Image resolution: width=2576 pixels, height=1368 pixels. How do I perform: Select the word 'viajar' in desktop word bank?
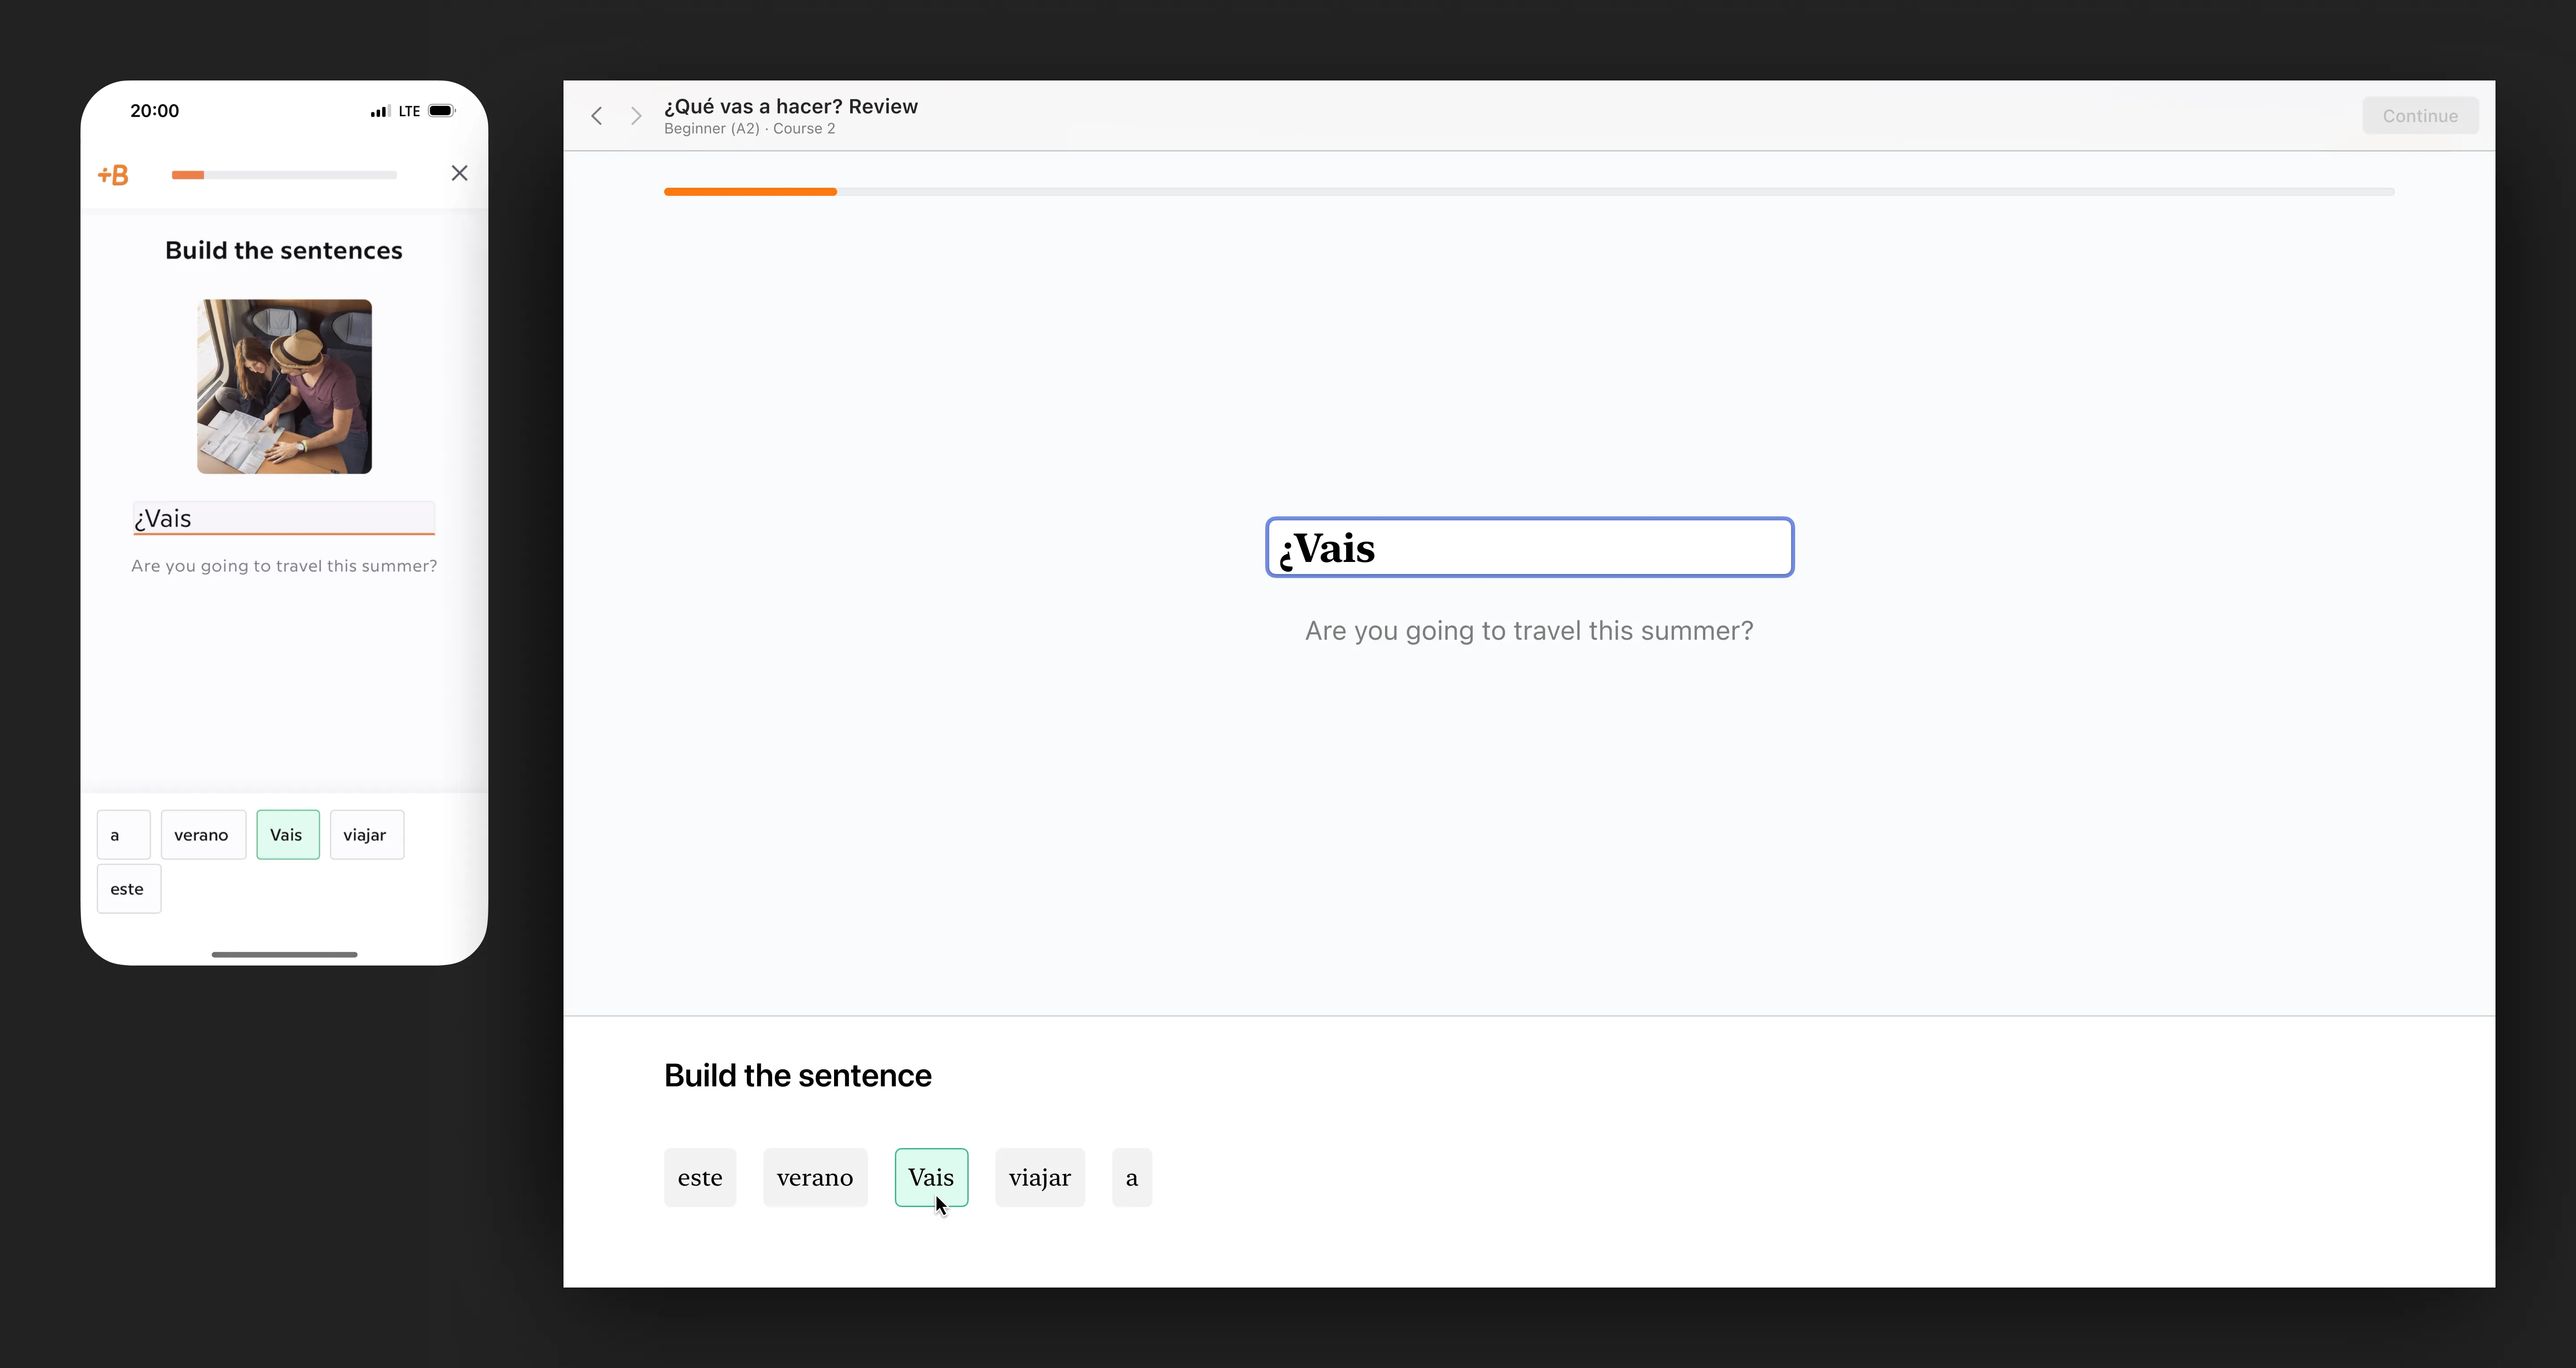[1040, 1177]
